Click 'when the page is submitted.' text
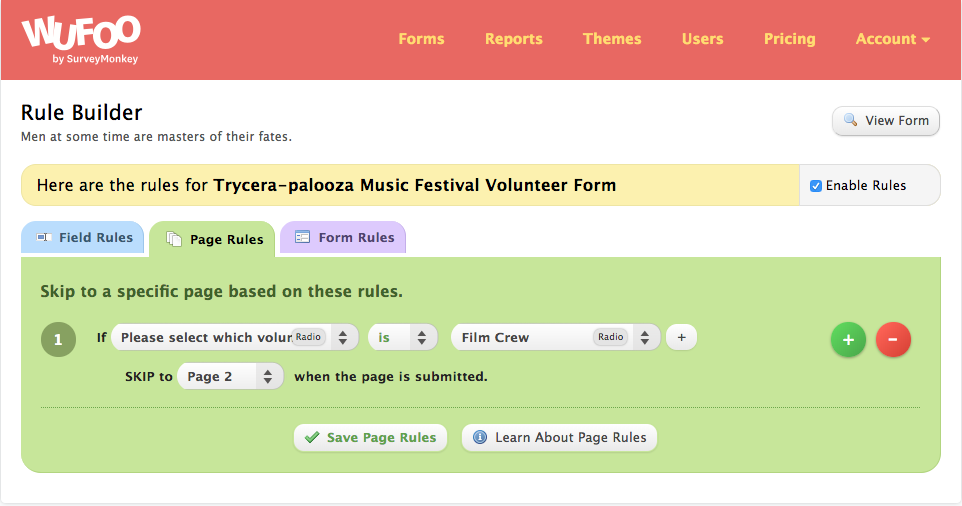Viewport: 962px width, 506px height. (x=391, y=377)
